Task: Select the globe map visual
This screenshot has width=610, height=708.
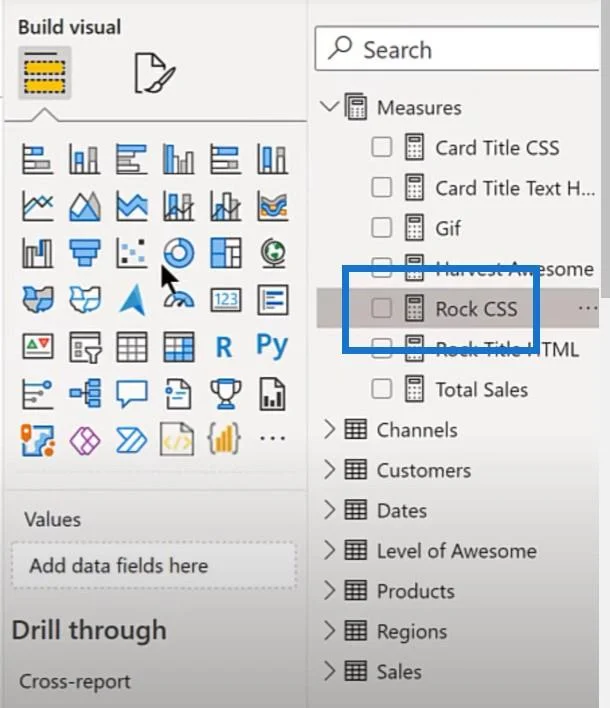Action: click(273, 253)
